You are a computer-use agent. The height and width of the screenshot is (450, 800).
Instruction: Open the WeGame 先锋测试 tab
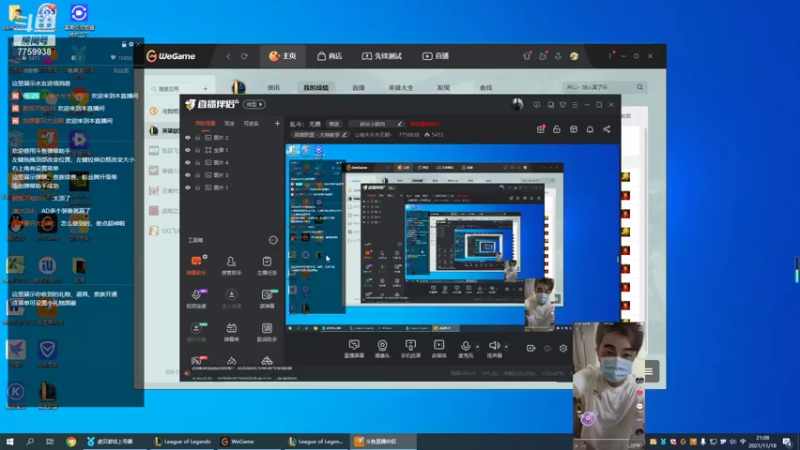coord(382,56)
